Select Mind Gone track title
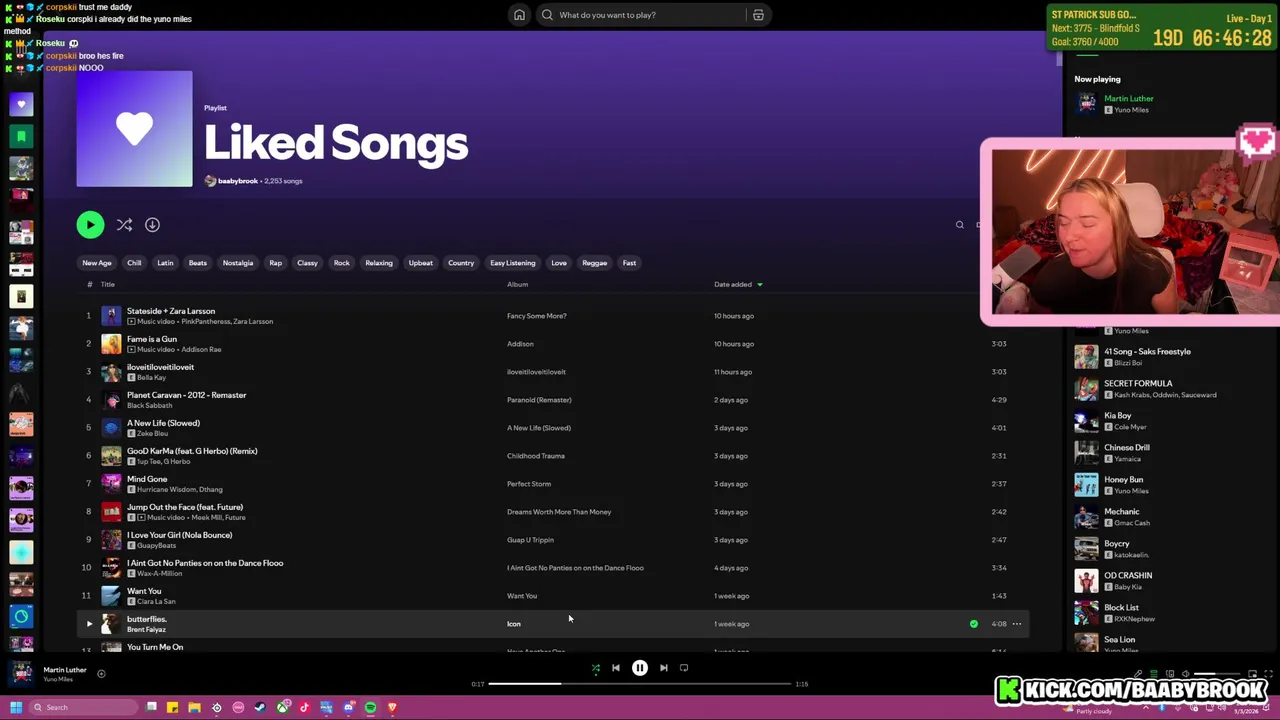This screenshot has width=1280, height=720. coord(147,479)
